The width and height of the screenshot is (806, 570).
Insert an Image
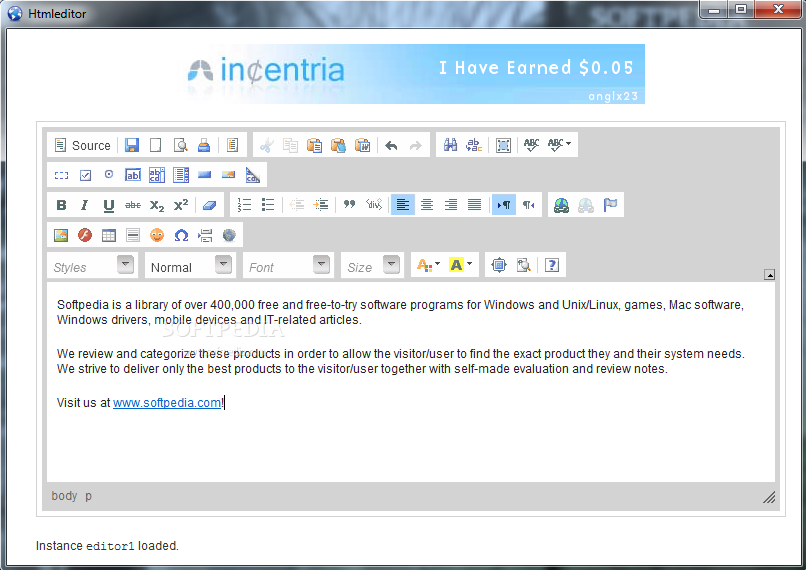[x=61, y=235]
